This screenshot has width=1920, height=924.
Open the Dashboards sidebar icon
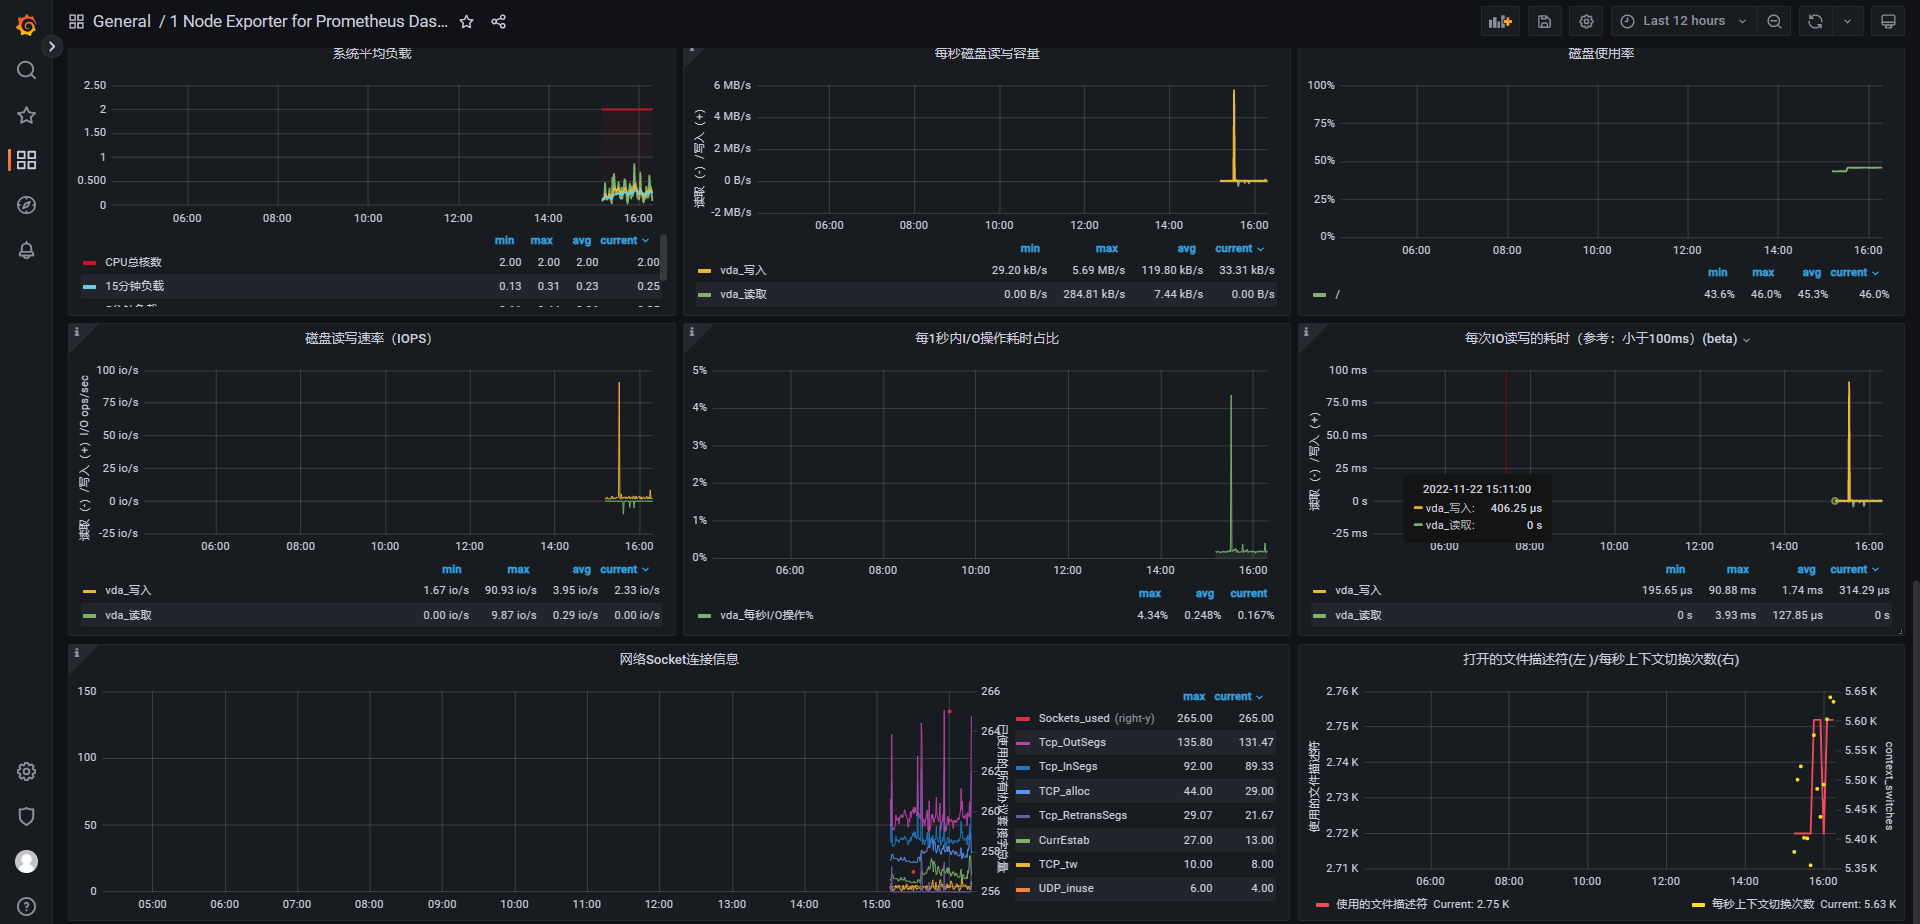point(27,160)
